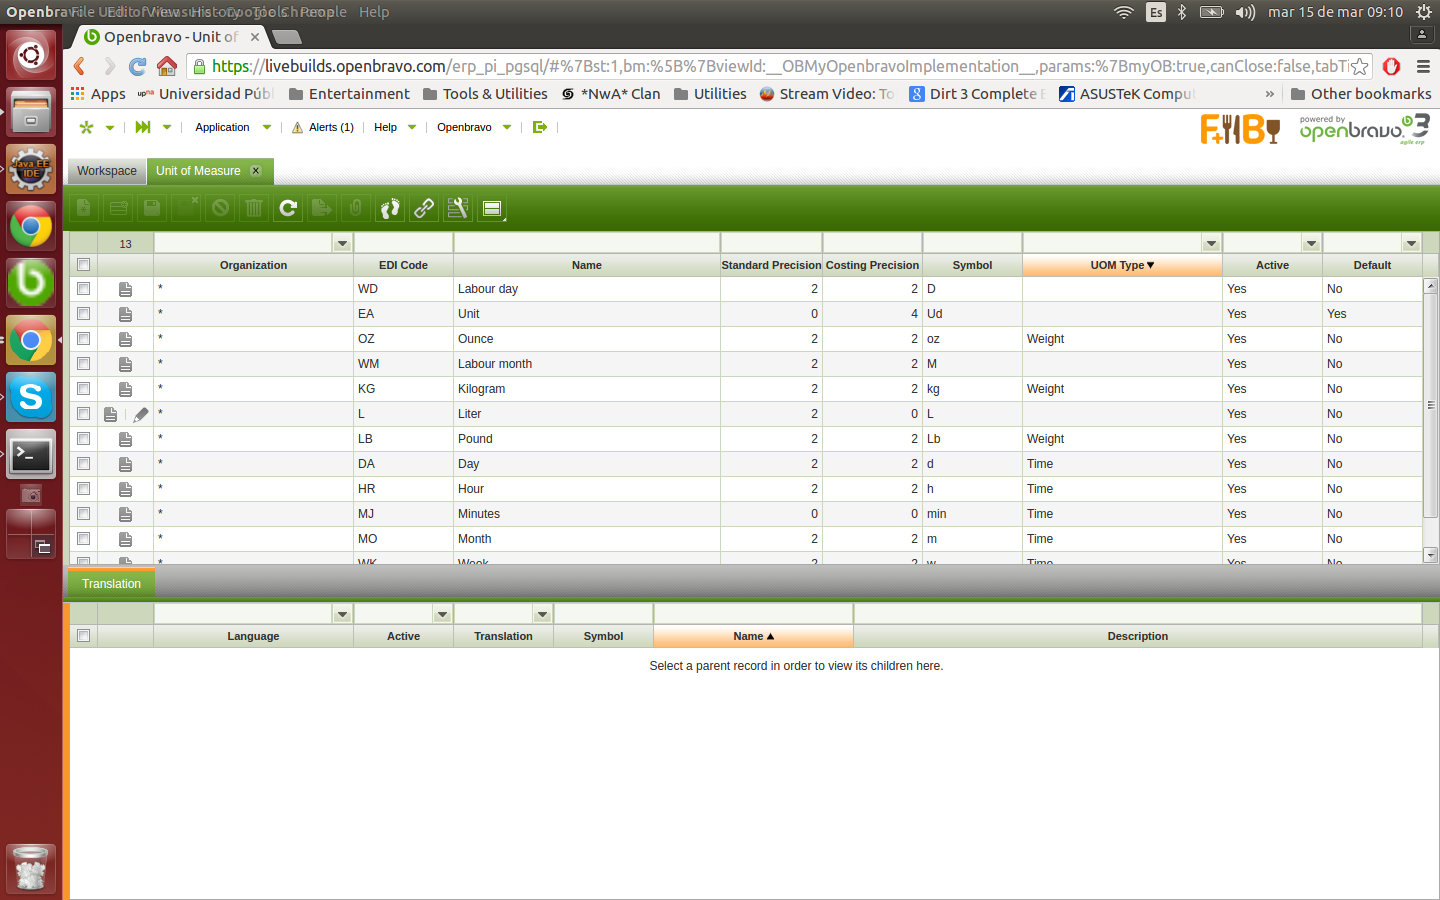Open form view icon for Kilogram row

[125, 389]
